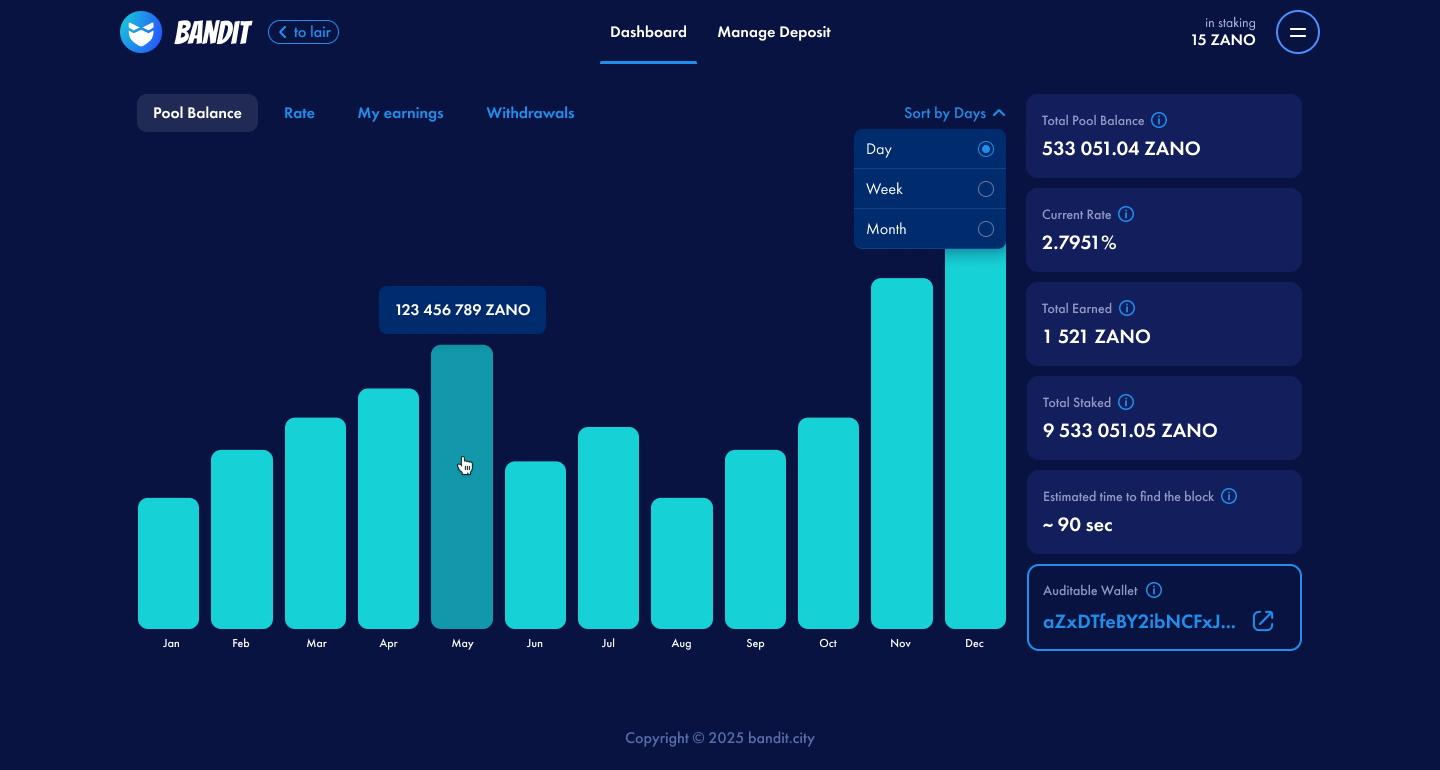Open the Withdrawals tab
The width and height of the screenshot is (1440, 770).
[530, 113]
